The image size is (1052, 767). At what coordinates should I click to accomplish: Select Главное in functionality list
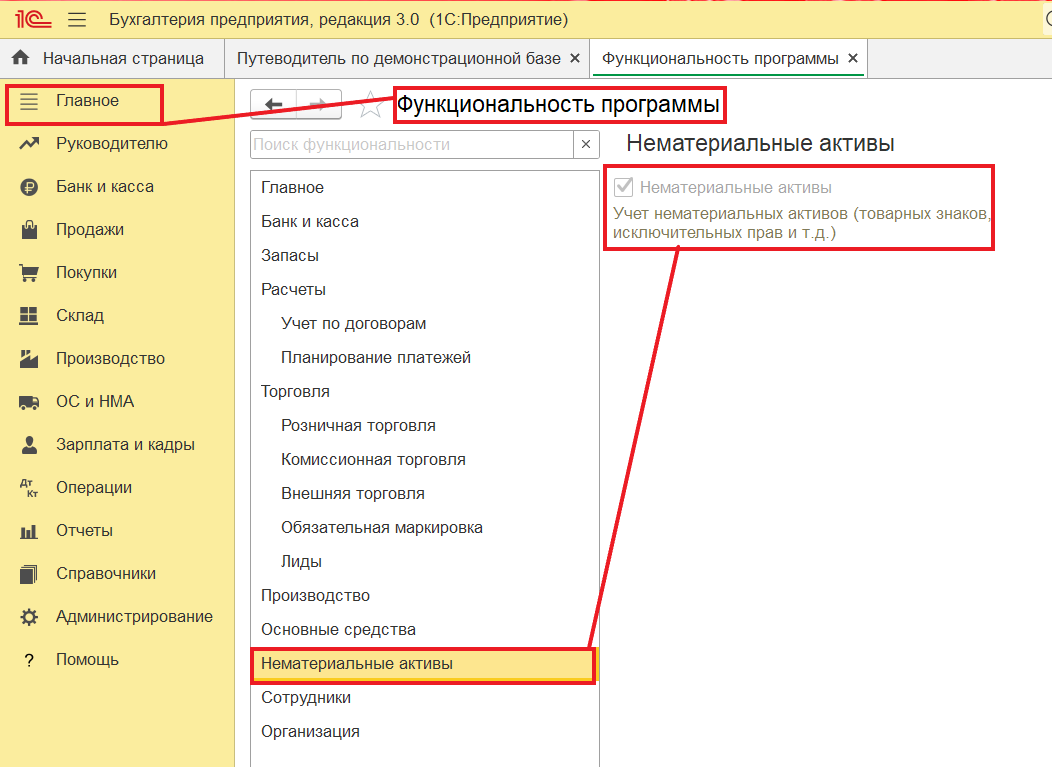coord(425,187)
